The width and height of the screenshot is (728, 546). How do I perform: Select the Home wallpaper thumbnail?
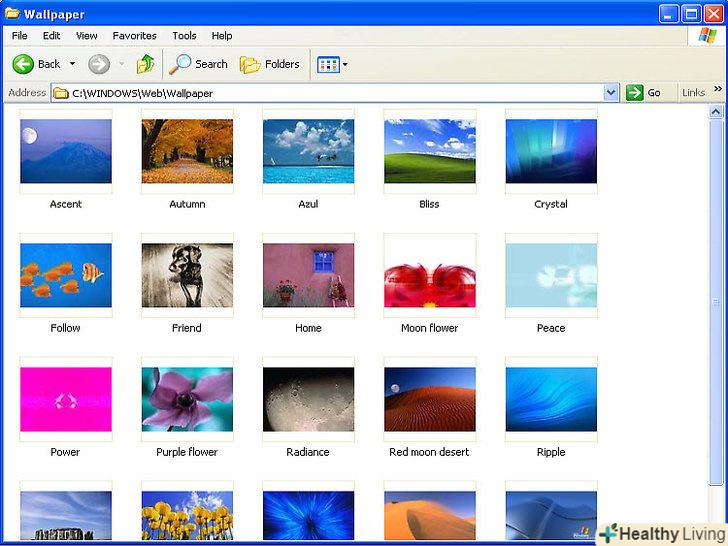point(308,275)
